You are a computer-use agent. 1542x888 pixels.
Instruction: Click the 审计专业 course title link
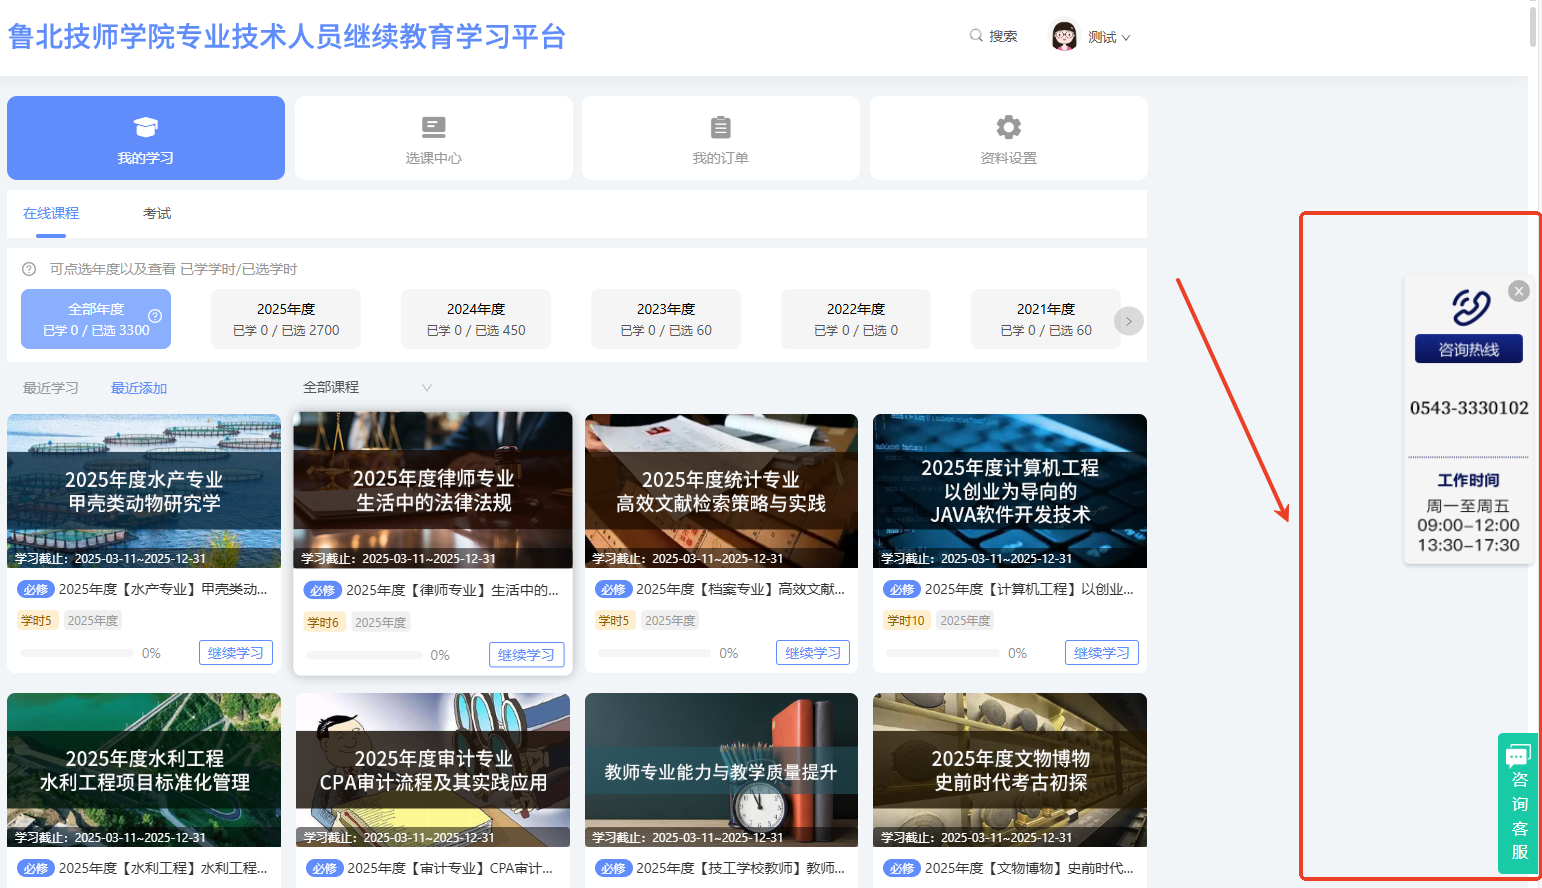[450, 868]
